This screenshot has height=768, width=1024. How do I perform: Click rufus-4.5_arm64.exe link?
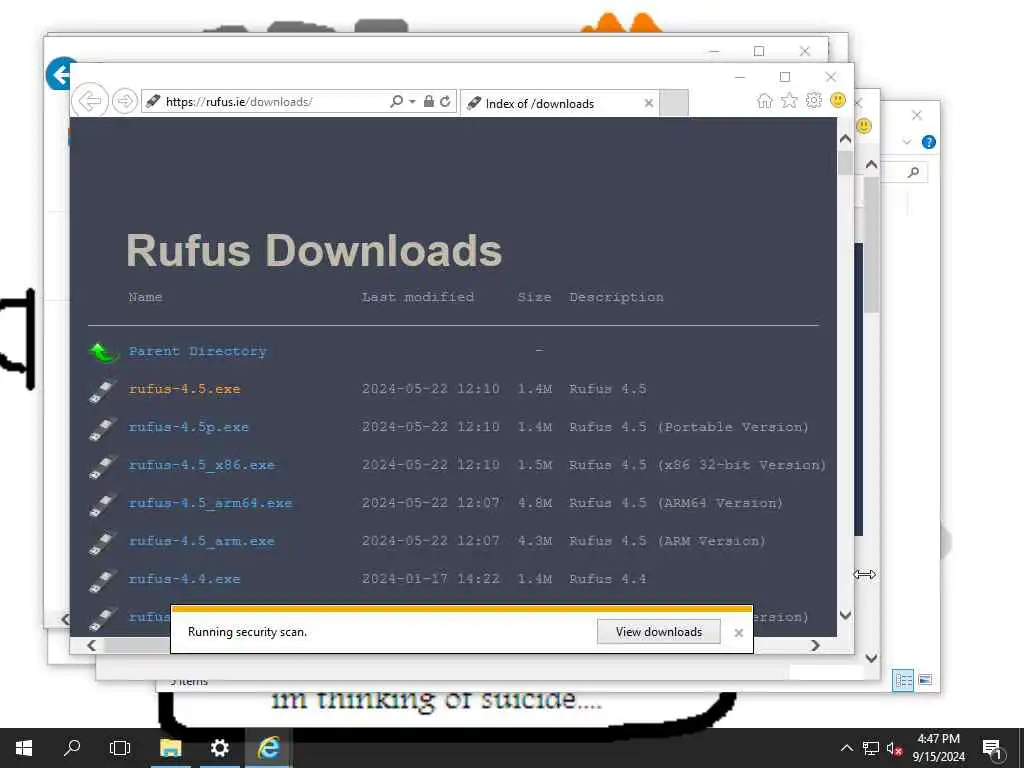[x=210, y=503]
